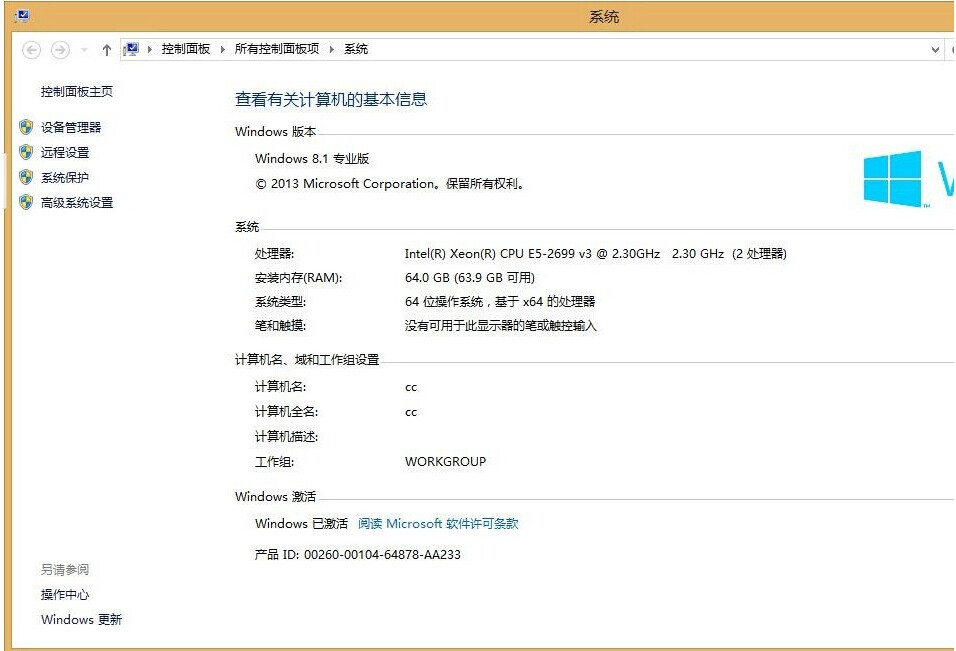Click shield icon next to 高级系统设置
Screen dimensions: 956x651
pos(26,202)
